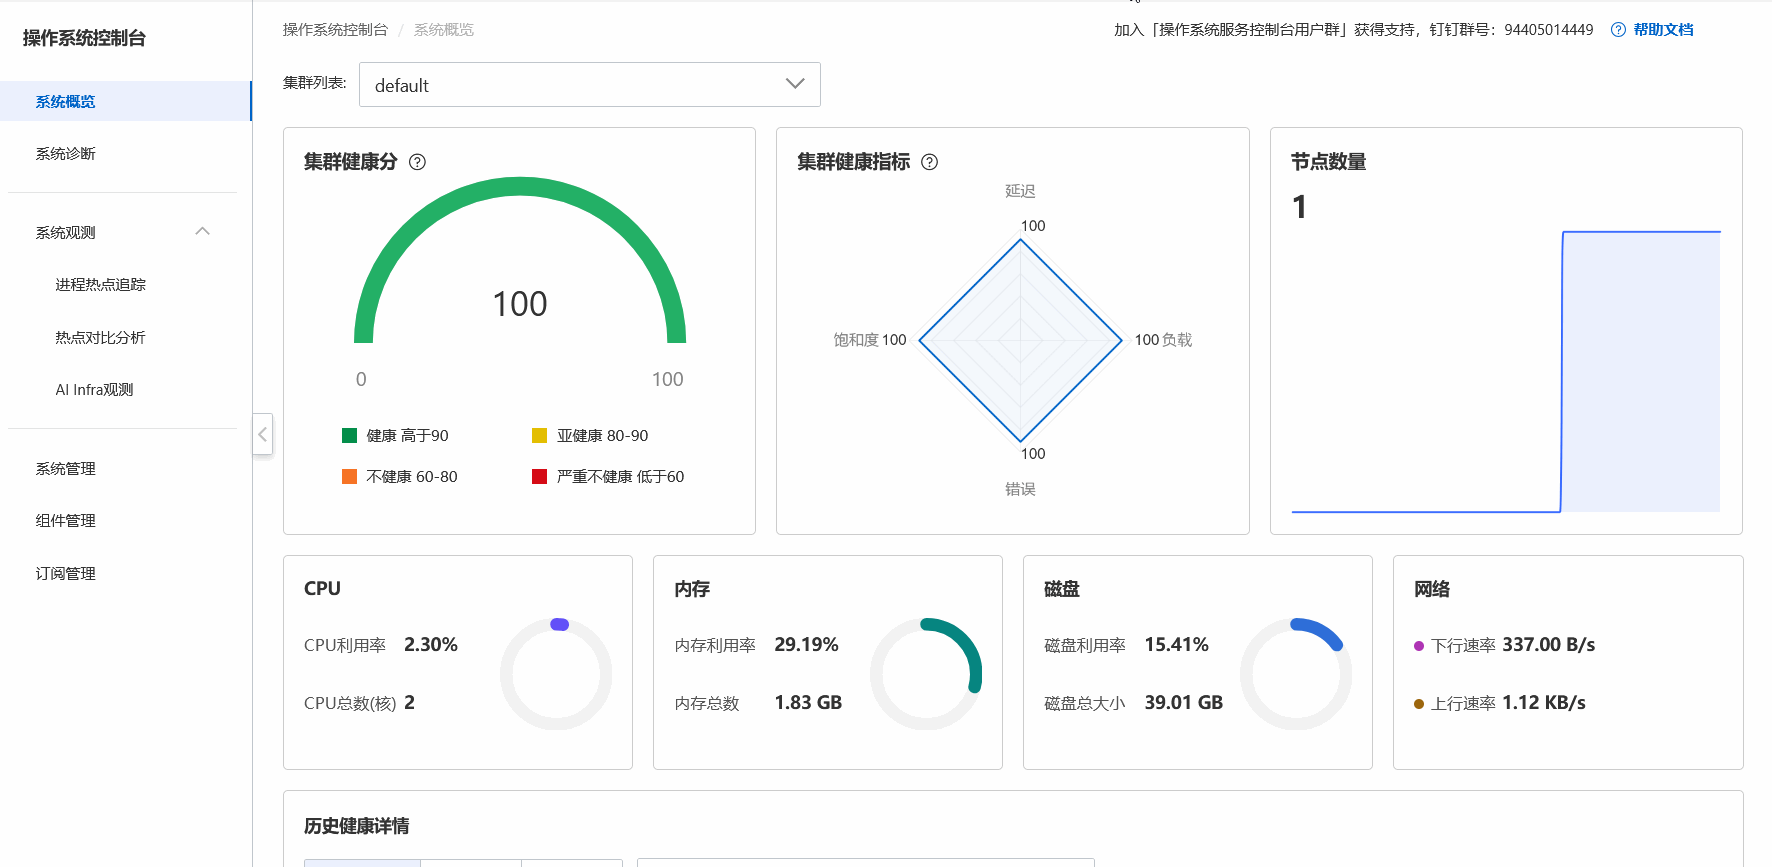The width and height of the screenshot is (1772, 867).
Task: Toggle the red 严重不健康 低于60 legend
Action: (608, 476)
